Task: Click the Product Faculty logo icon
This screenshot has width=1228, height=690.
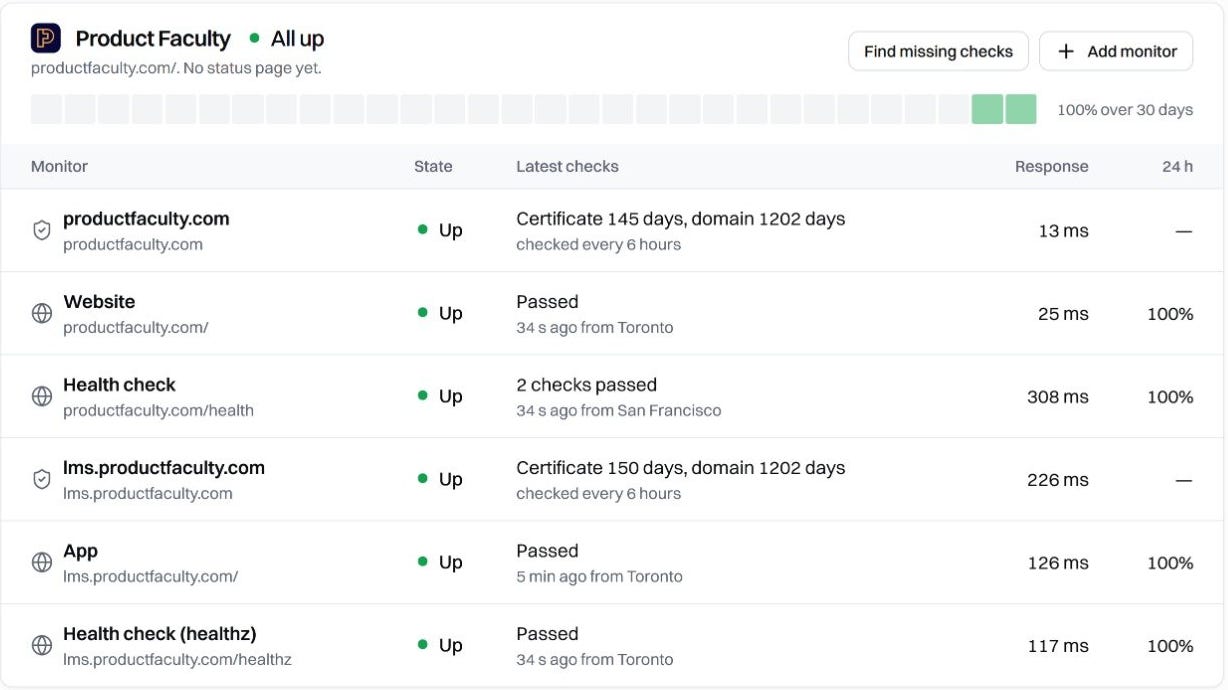Action: coord(46,39)
